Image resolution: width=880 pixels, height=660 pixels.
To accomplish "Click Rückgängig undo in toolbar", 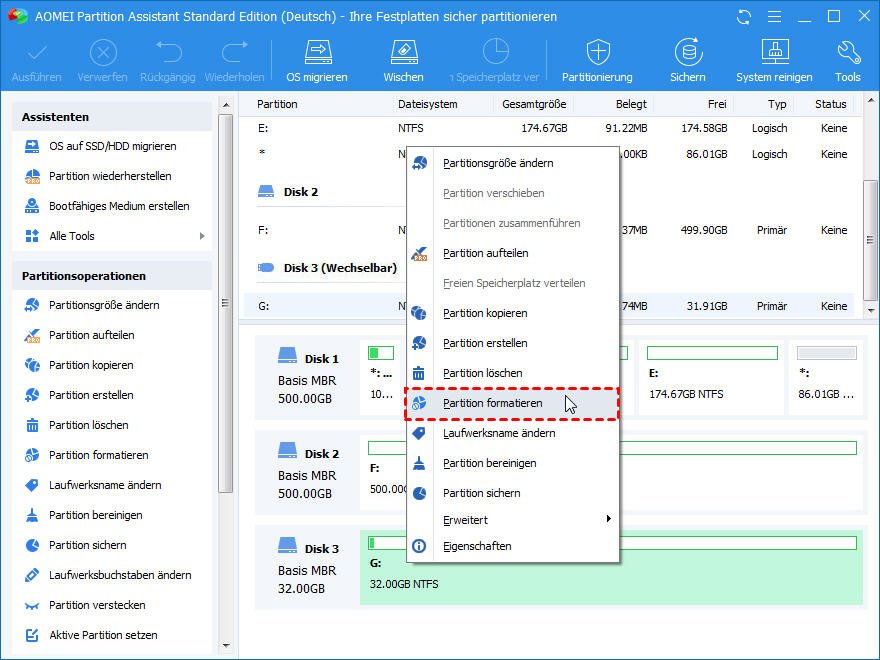I will pos(168,61).
